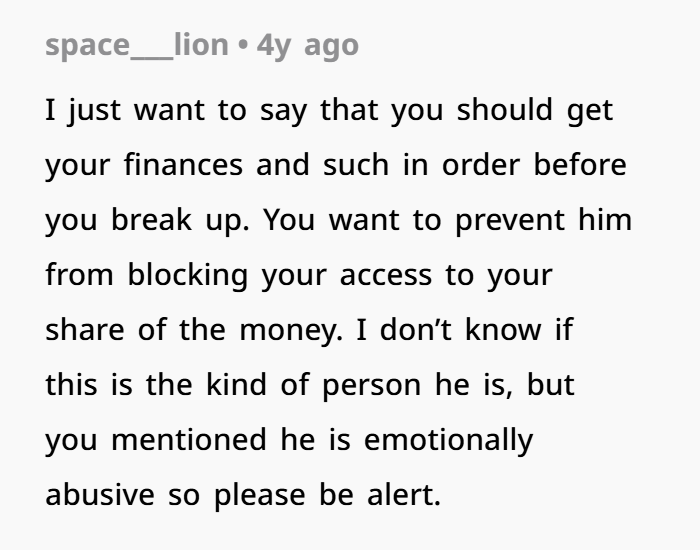
Task: Click the word "finances" in the comment
Action: click(185, 165)
